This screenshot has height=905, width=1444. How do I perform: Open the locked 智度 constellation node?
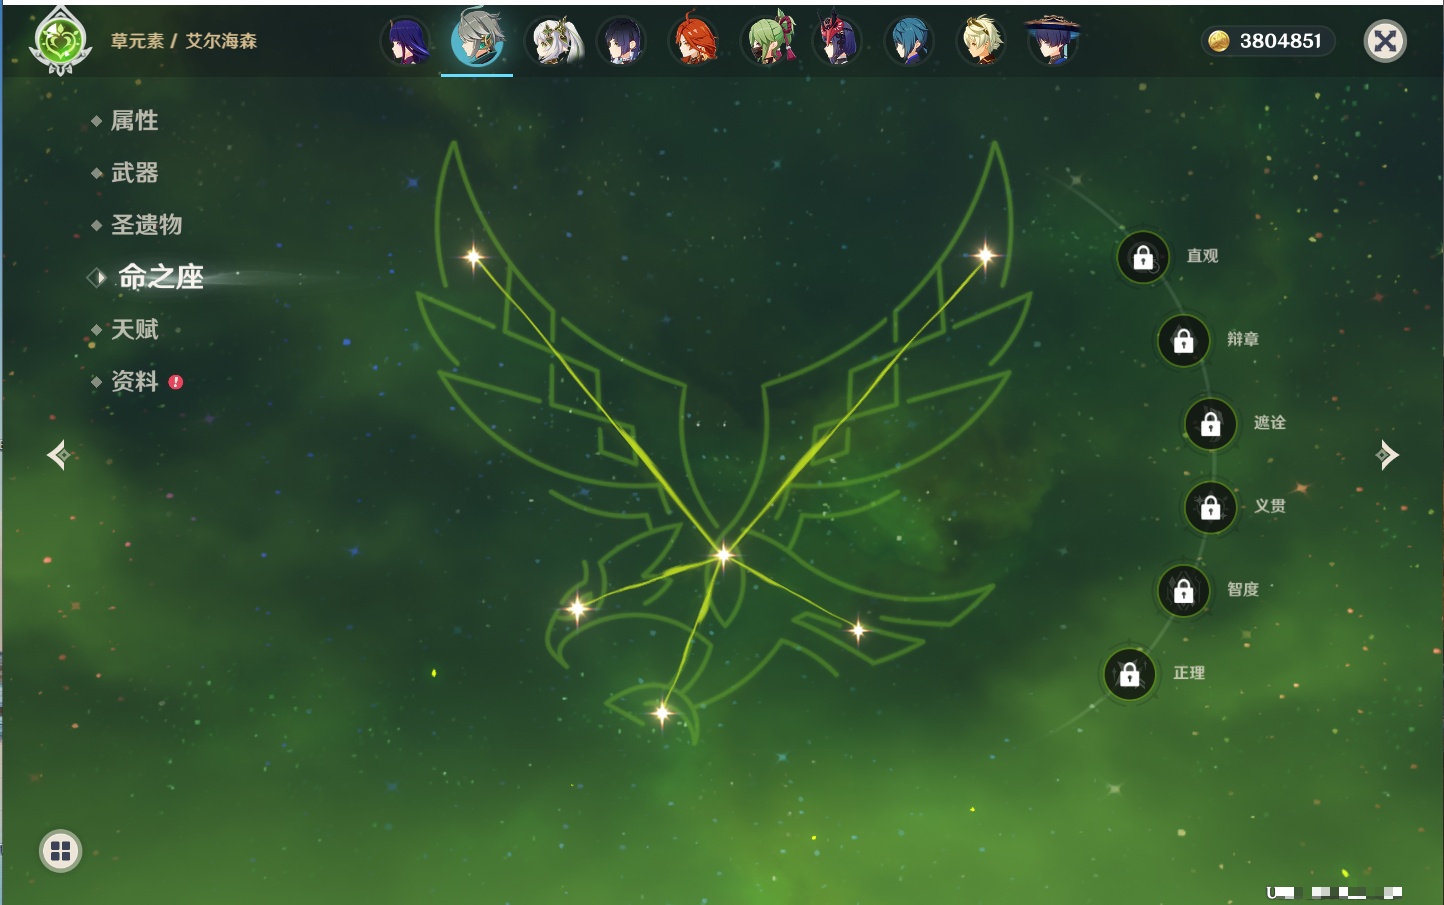(x=1183, y=591)
